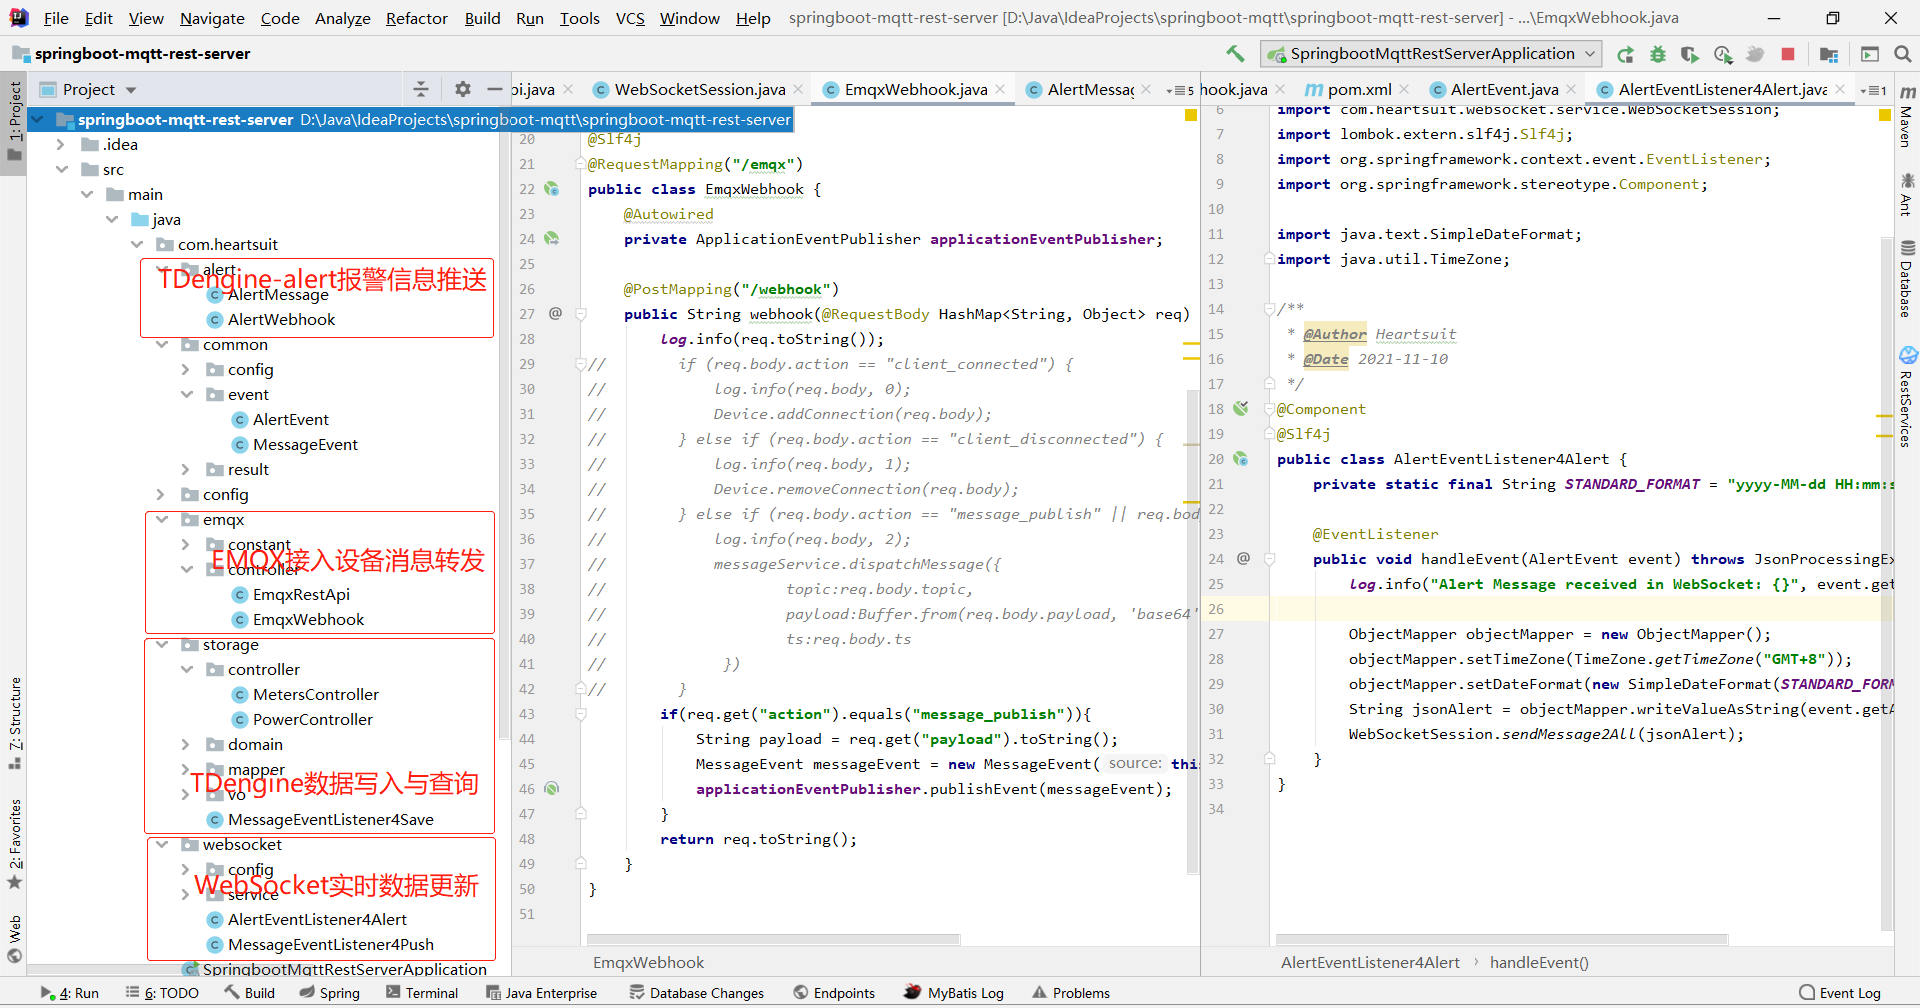The image size is (1920, 1008).
Task: Click the handleEvent() breadcrumb
Action: click(x=1539, y=962)
